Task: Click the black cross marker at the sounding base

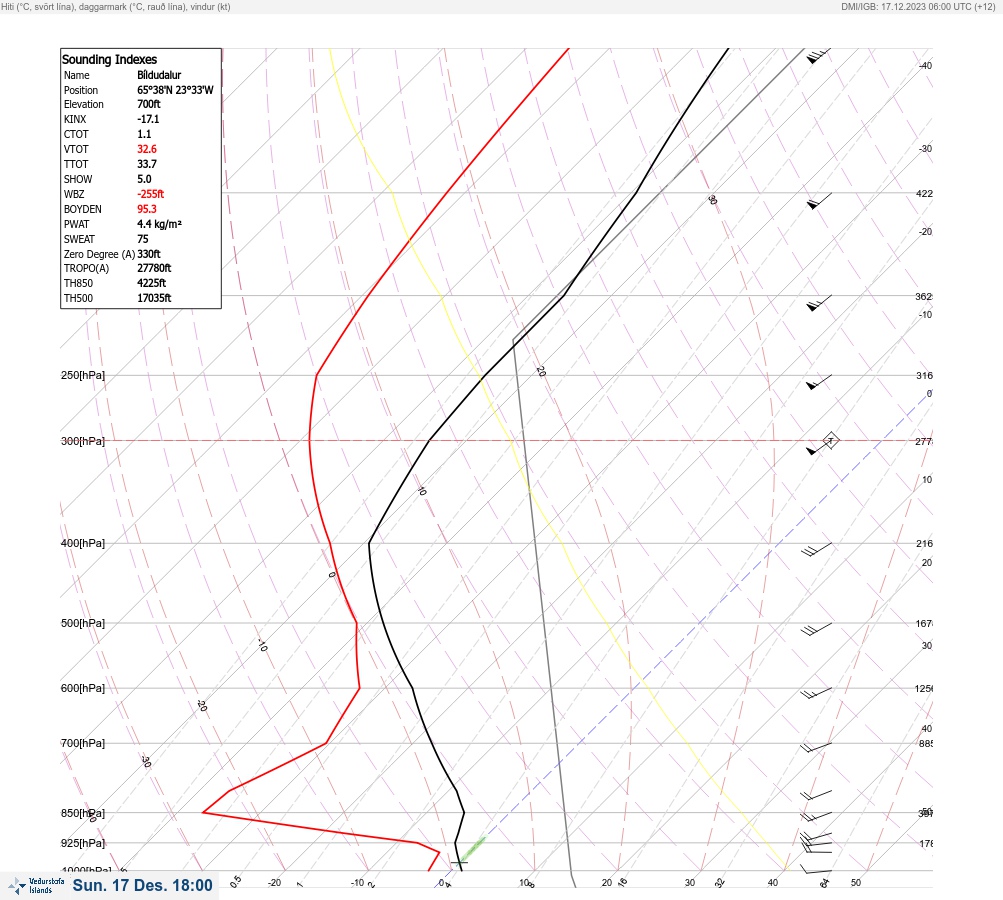Action: 459,862
